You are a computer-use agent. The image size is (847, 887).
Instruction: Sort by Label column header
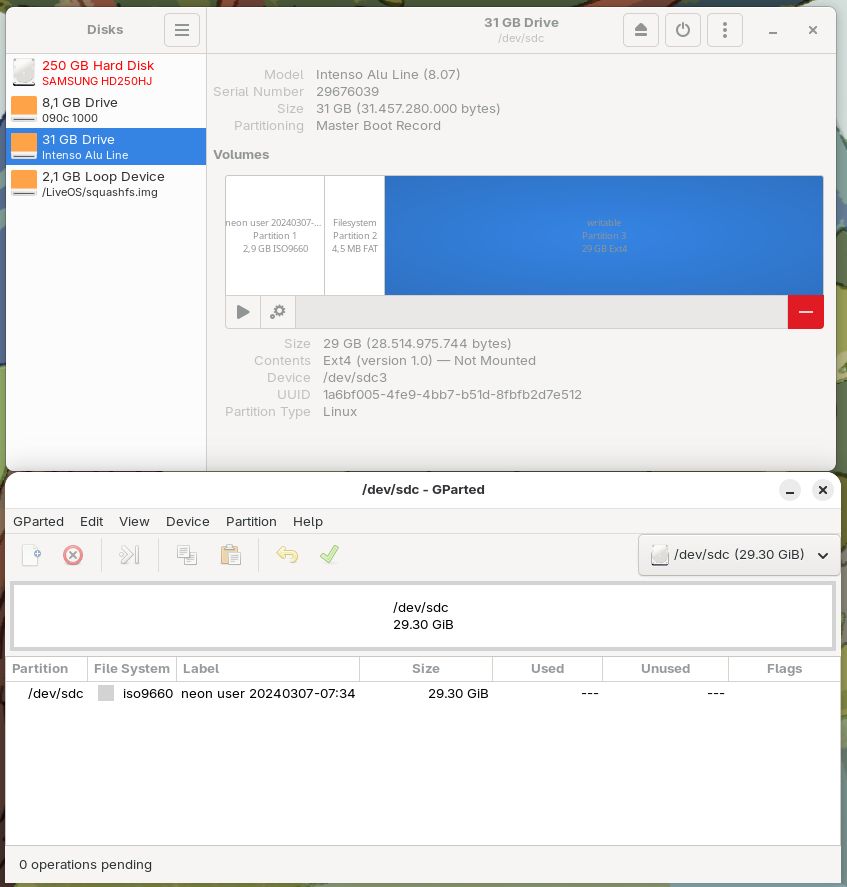pos(268,669)
